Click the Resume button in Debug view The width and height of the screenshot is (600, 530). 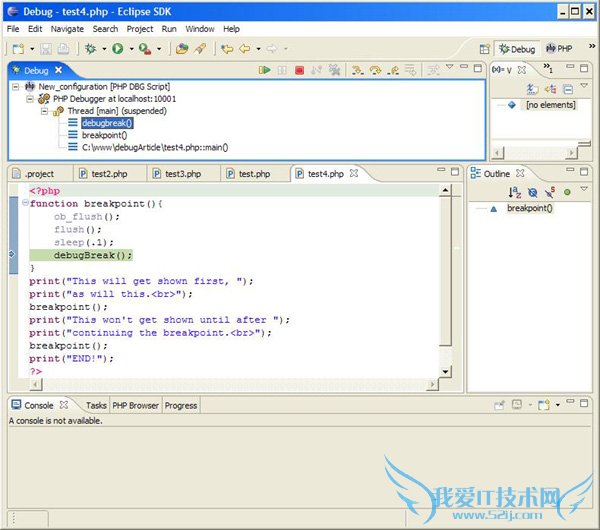(264, 70)
